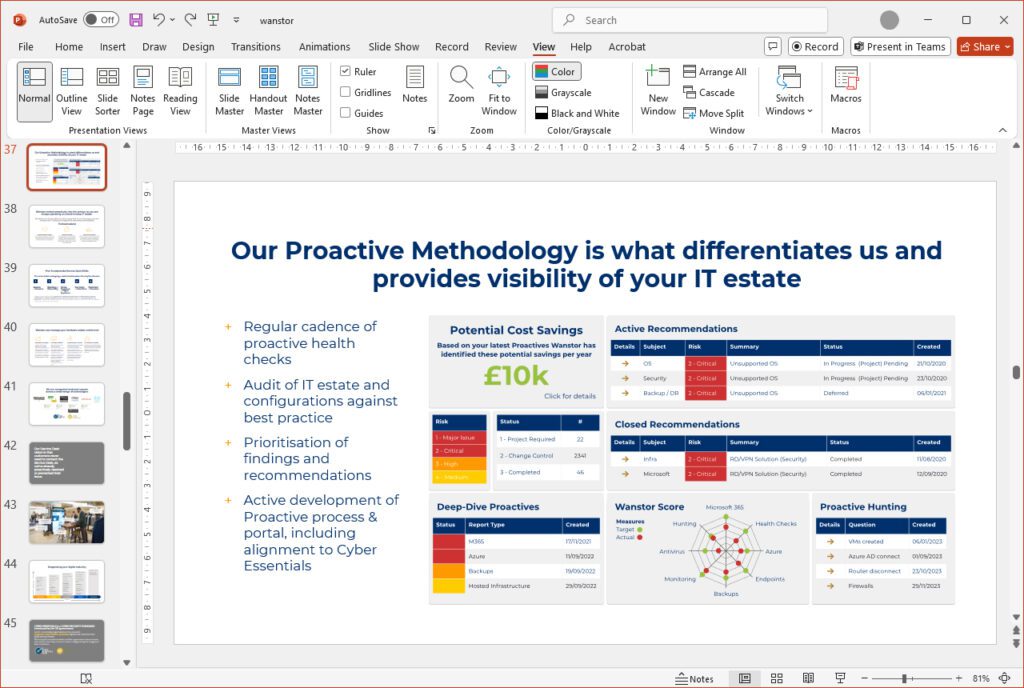The width and height of the screenshot is (1024, 688).
Task: Open the Macros tool
Action: pos(846,86)
